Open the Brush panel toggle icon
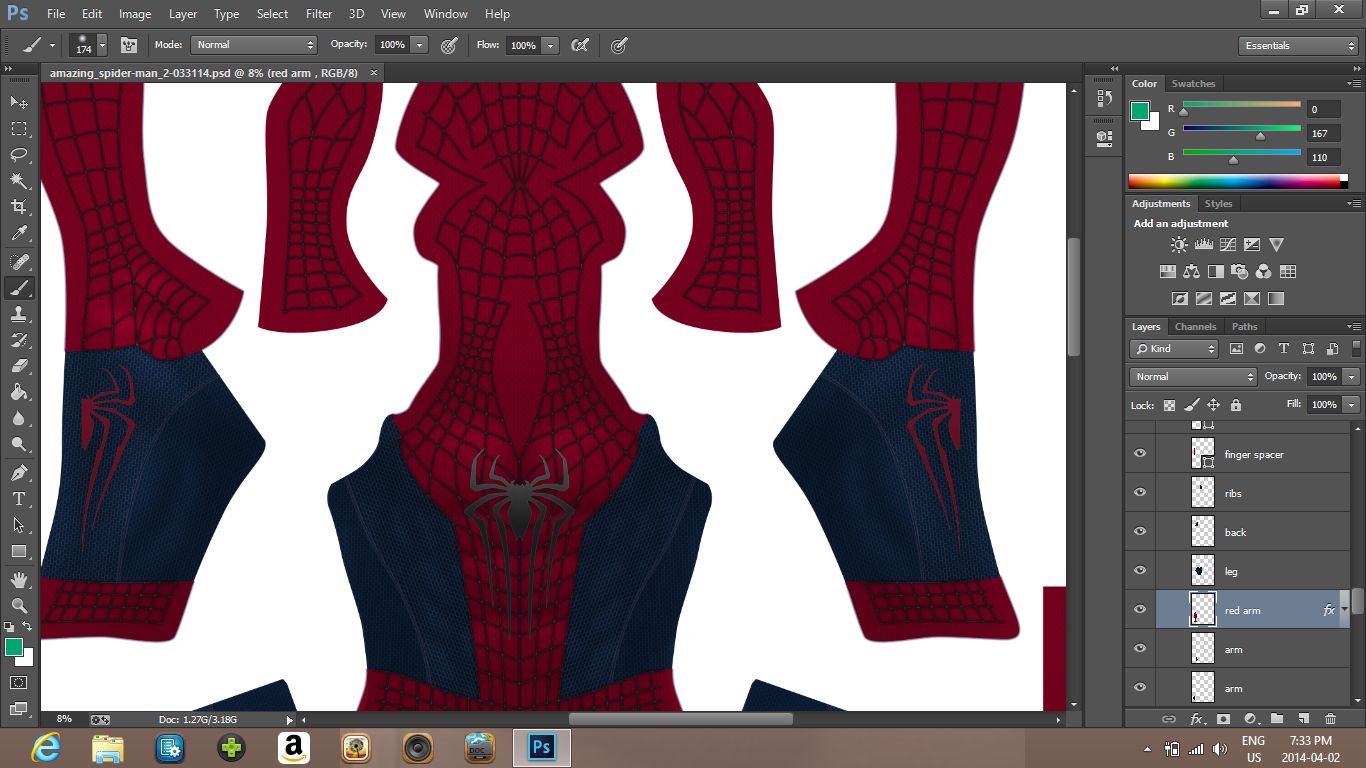Viewport: 1366px width, 768px height. point(129,45)
